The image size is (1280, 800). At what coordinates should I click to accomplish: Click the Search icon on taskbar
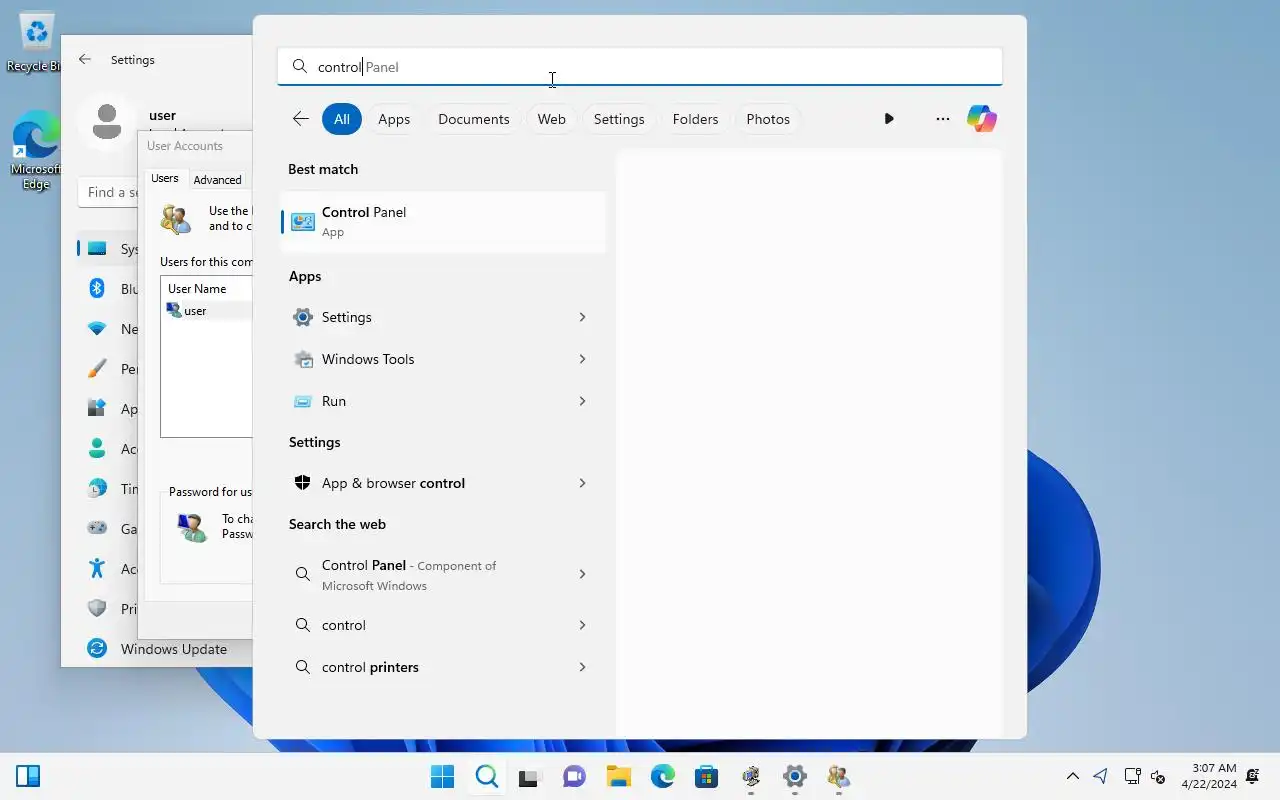[x=486, y=776]
